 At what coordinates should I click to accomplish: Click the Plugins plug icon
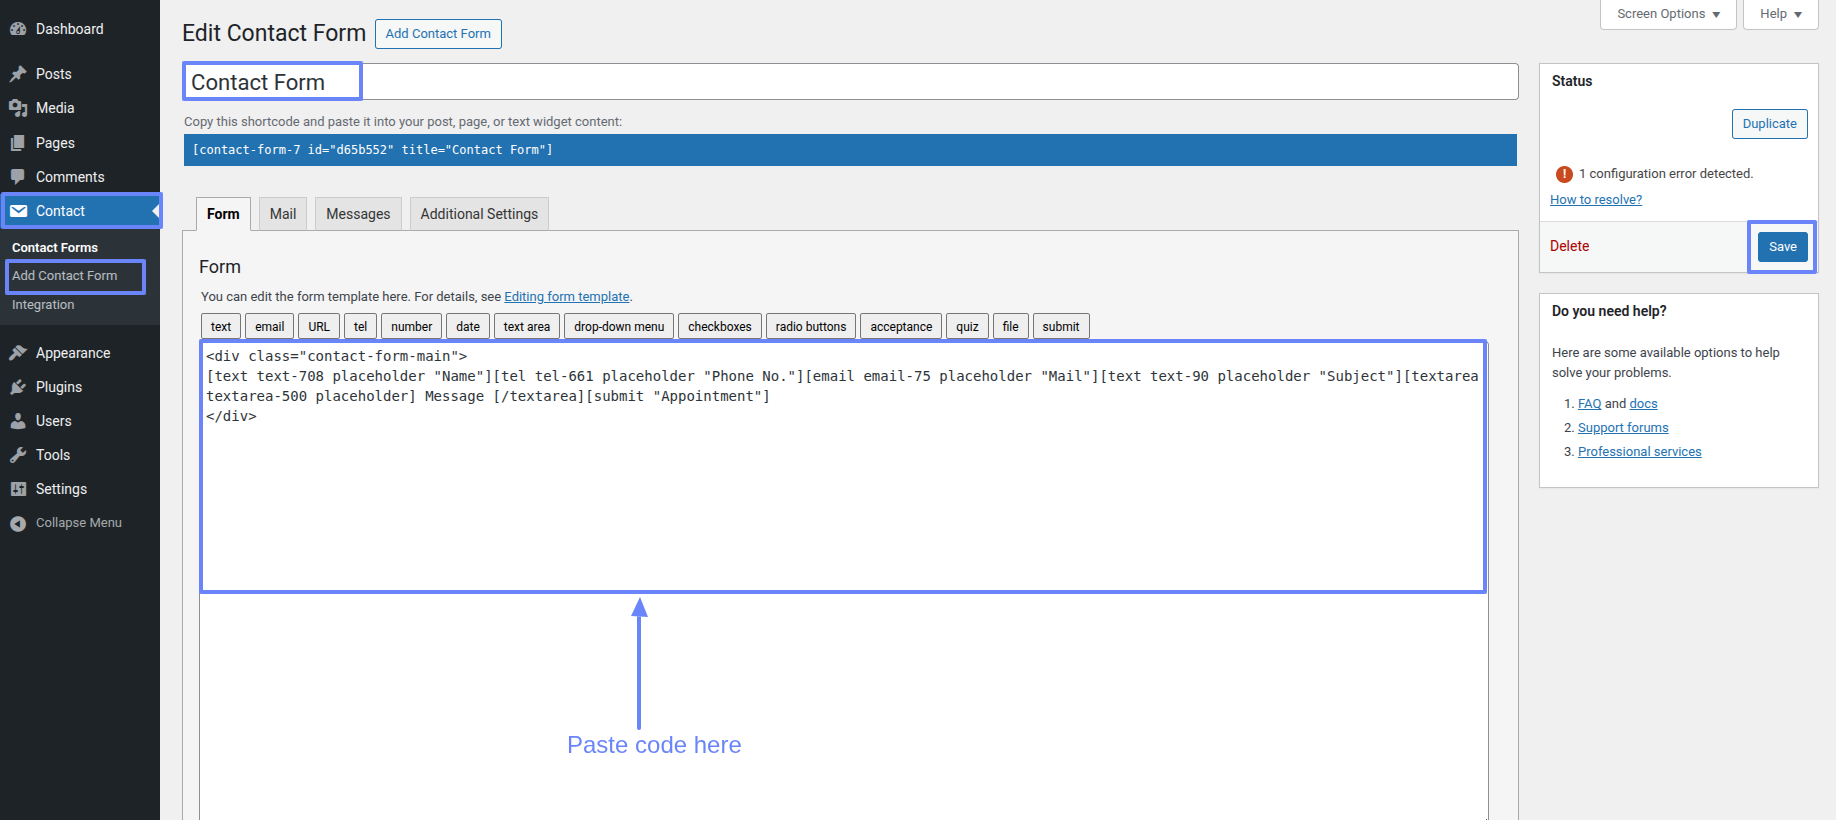coord(18,387)
